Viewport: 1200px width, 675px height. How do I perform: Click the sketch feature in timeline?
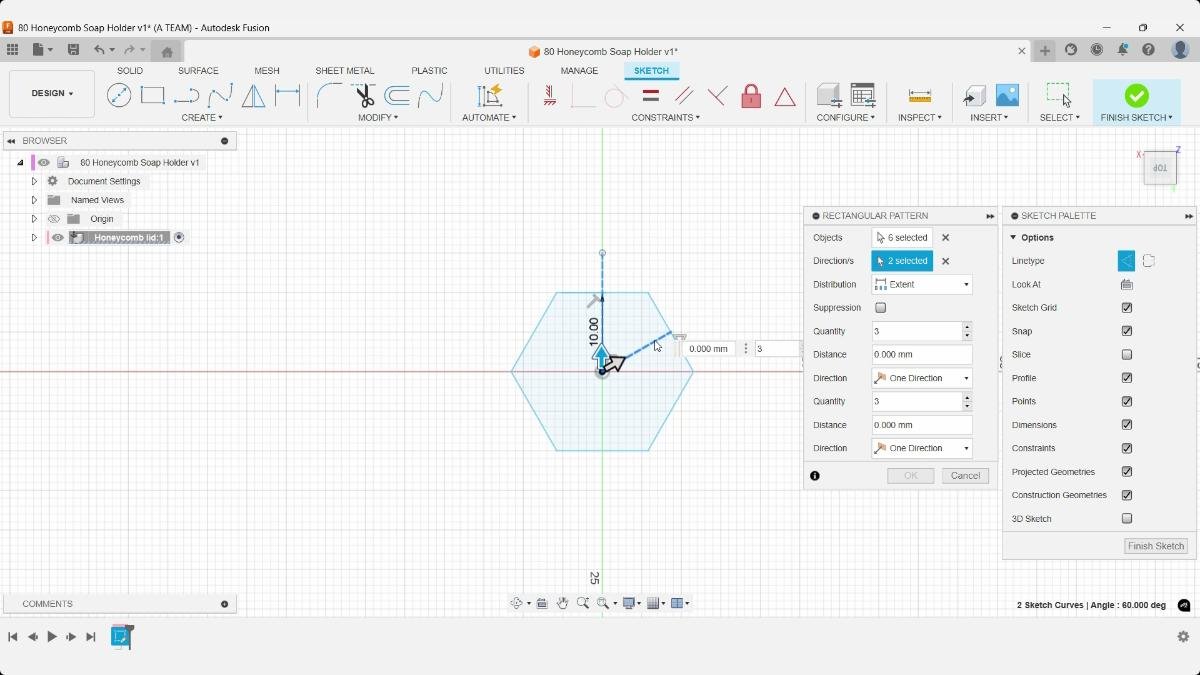coord(121,637)
